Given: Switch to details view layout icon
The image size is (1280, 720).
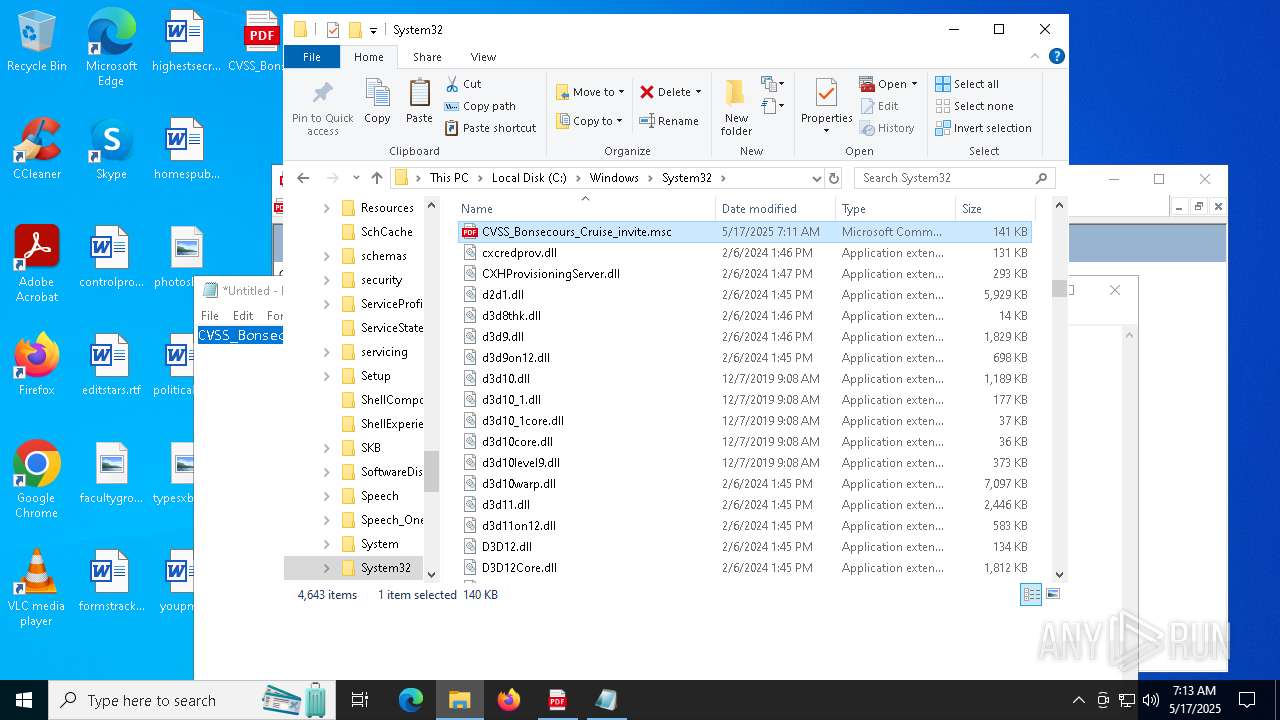Looking at the screenshot, I should (x=1031, y=594).
